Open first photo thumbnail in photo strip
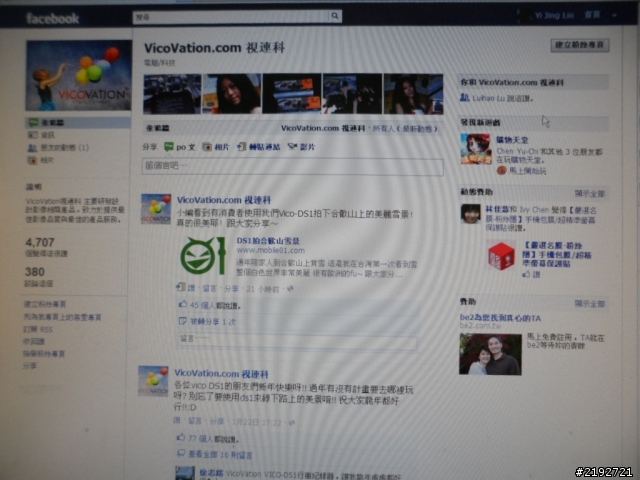Screen dimensions: 640x480 172,94
